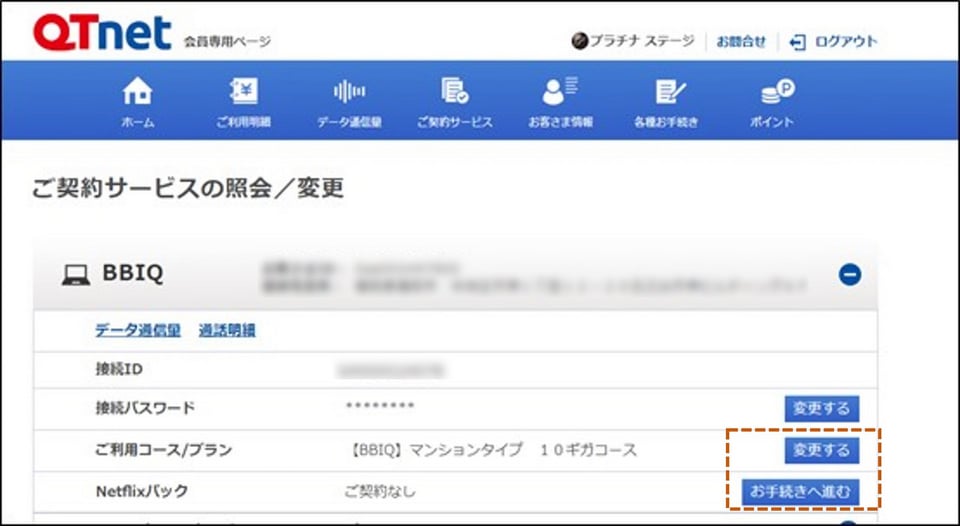The height and width of the screenshot is (526, 960).
Task: Open the ポイント coins icon
Action: click(777, 91)
